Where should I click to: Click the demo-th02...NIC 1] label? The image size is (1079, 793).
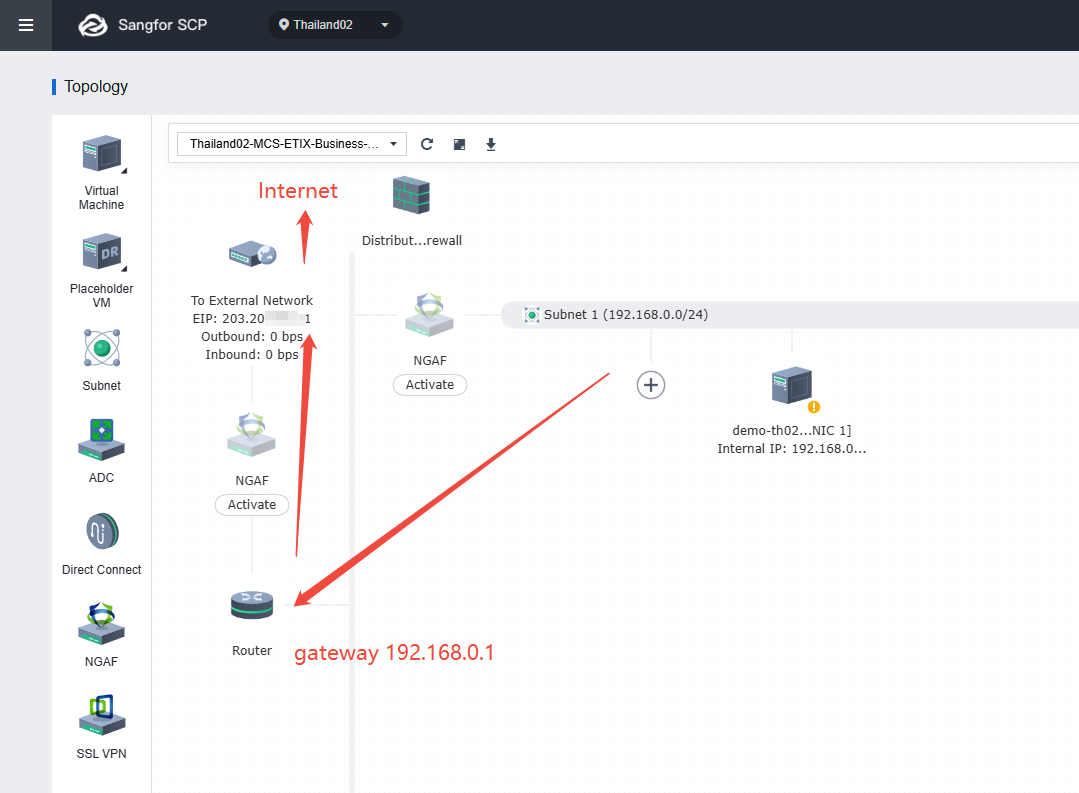(x=792, y=431)
